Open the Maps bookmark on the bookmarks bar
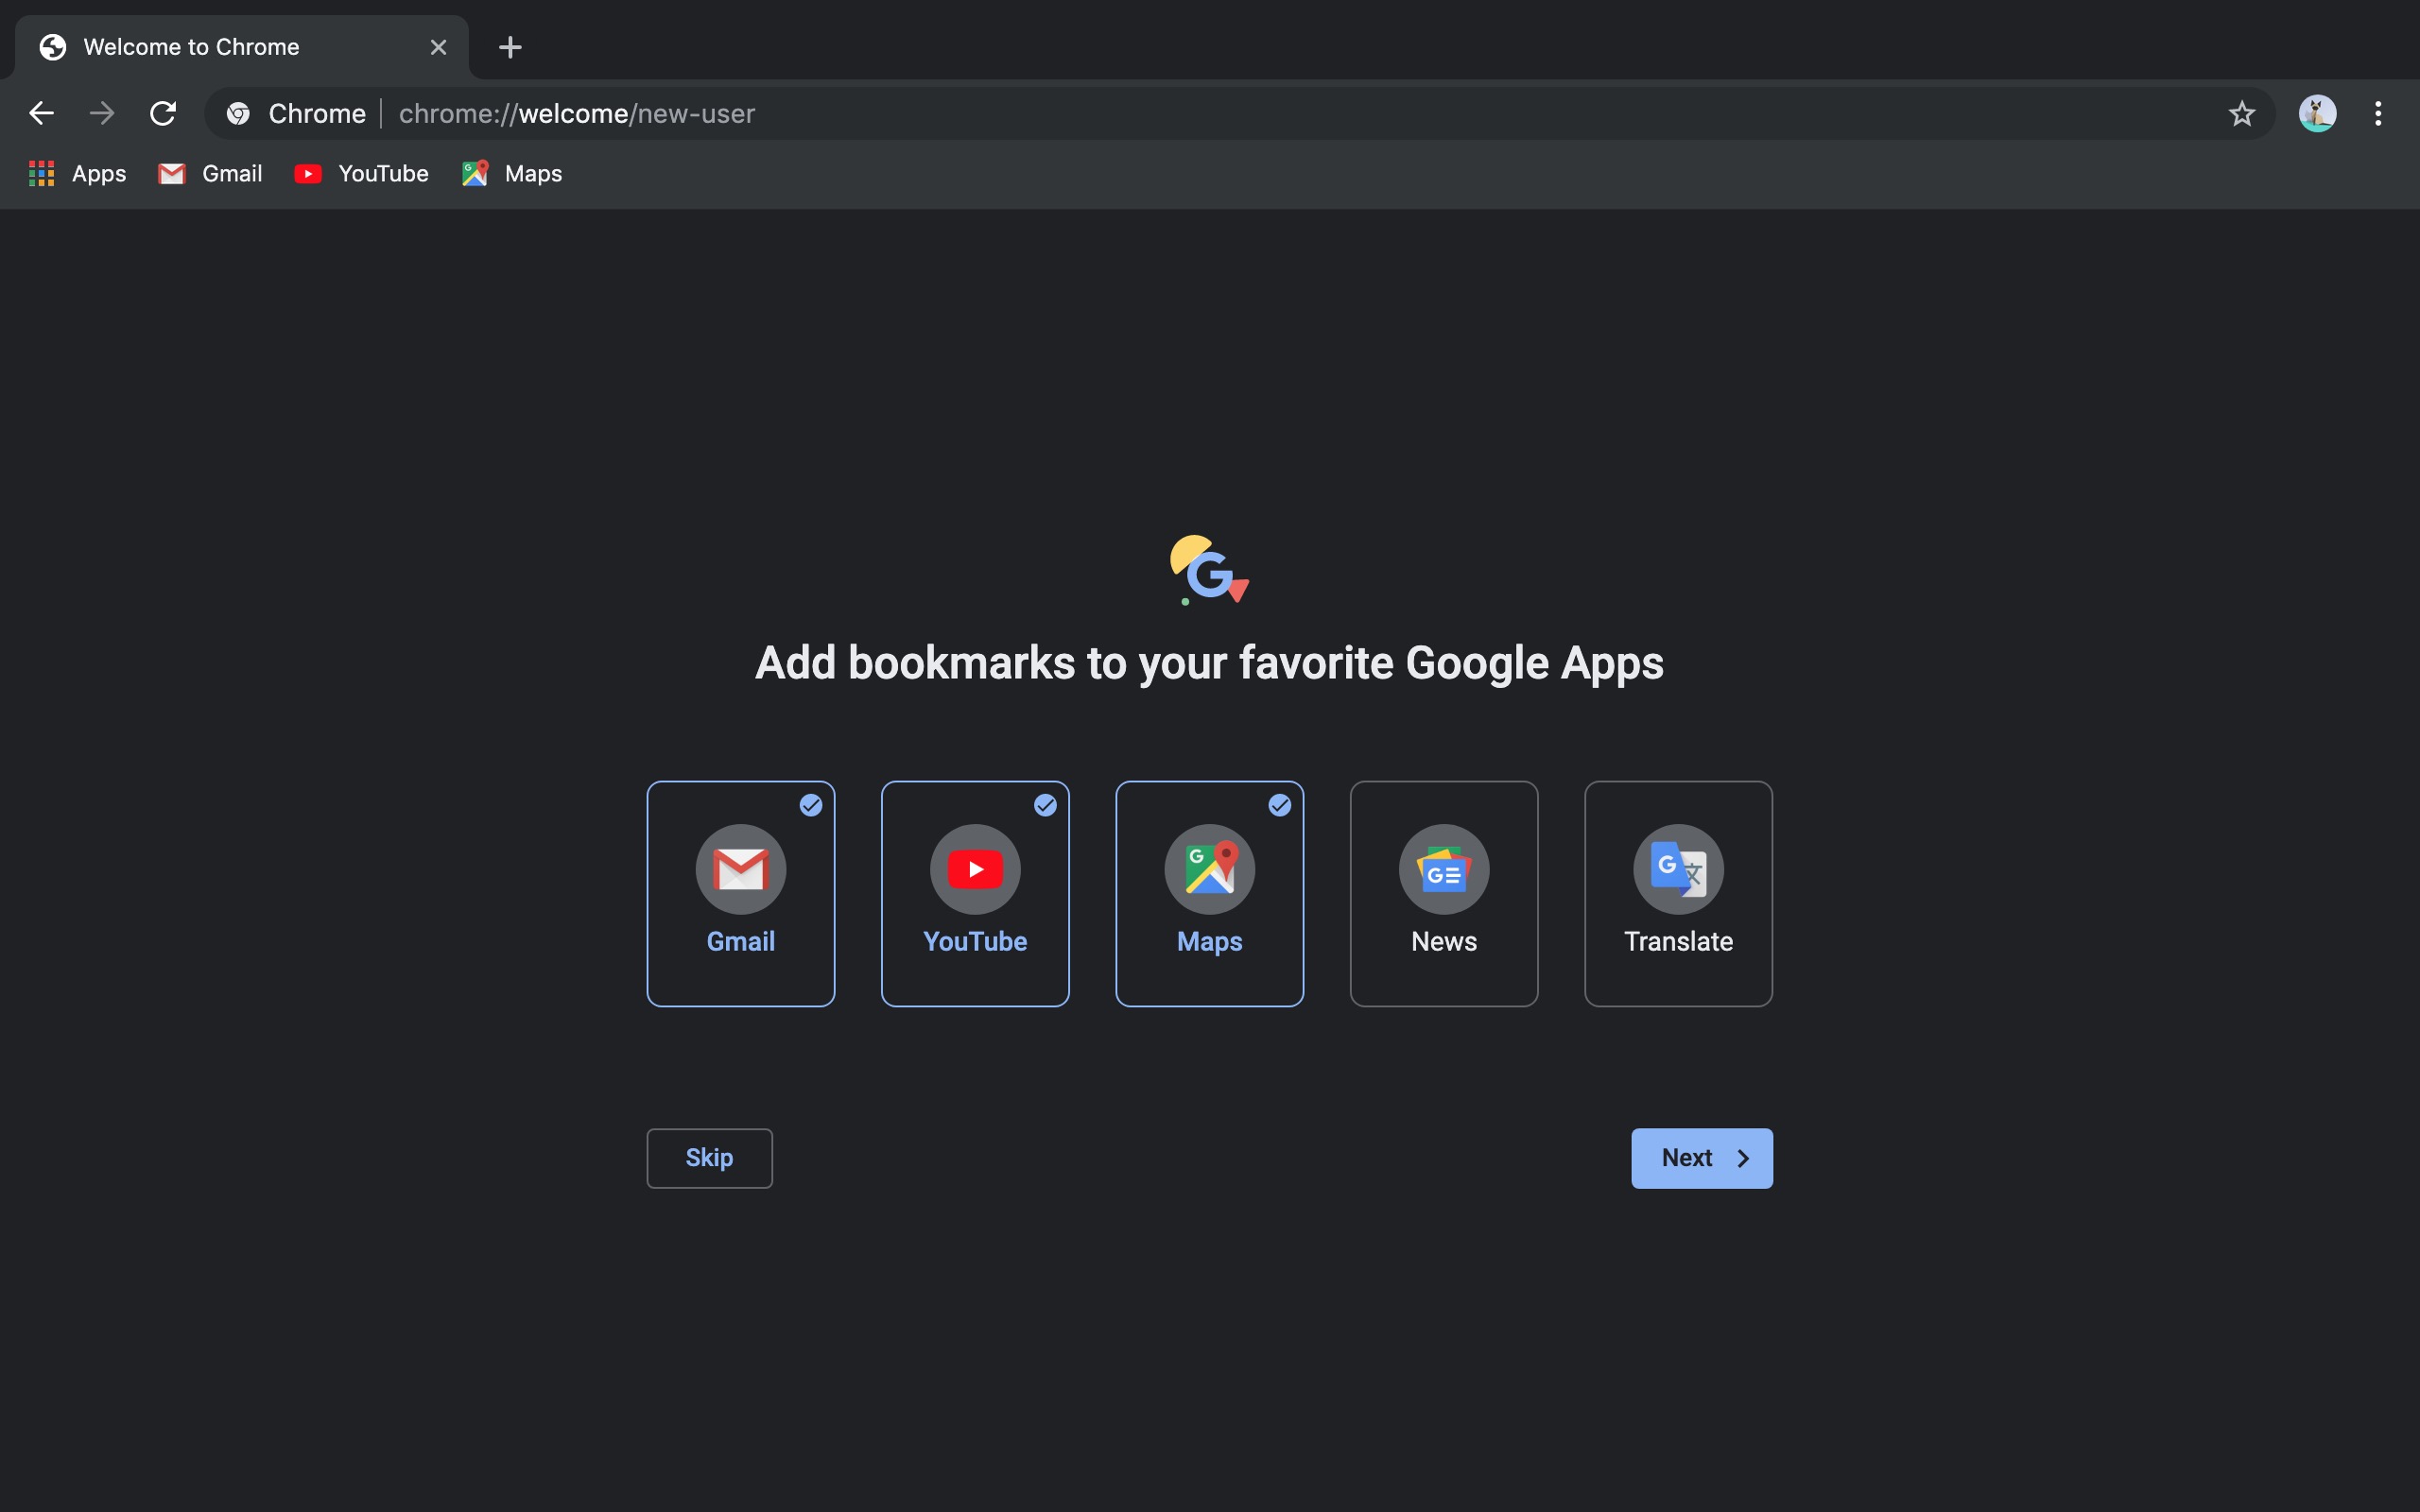This screenshot has height=1512, width=2420. coord(511,173)
